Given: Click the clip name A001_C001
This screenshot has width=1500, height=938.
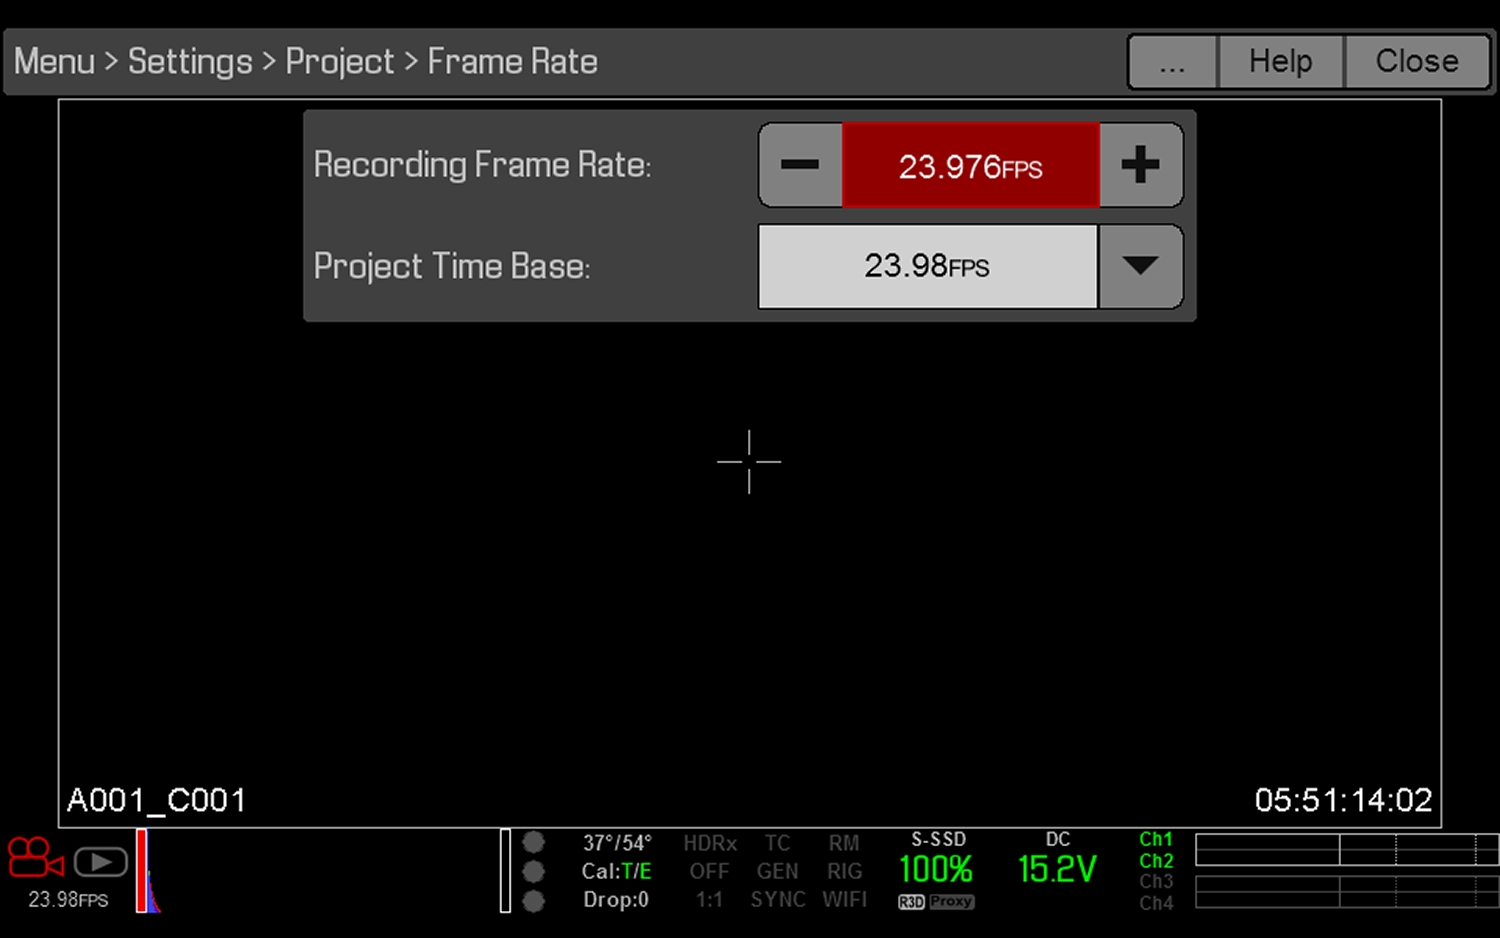Looking at the screenshot, I should [156, 799].
